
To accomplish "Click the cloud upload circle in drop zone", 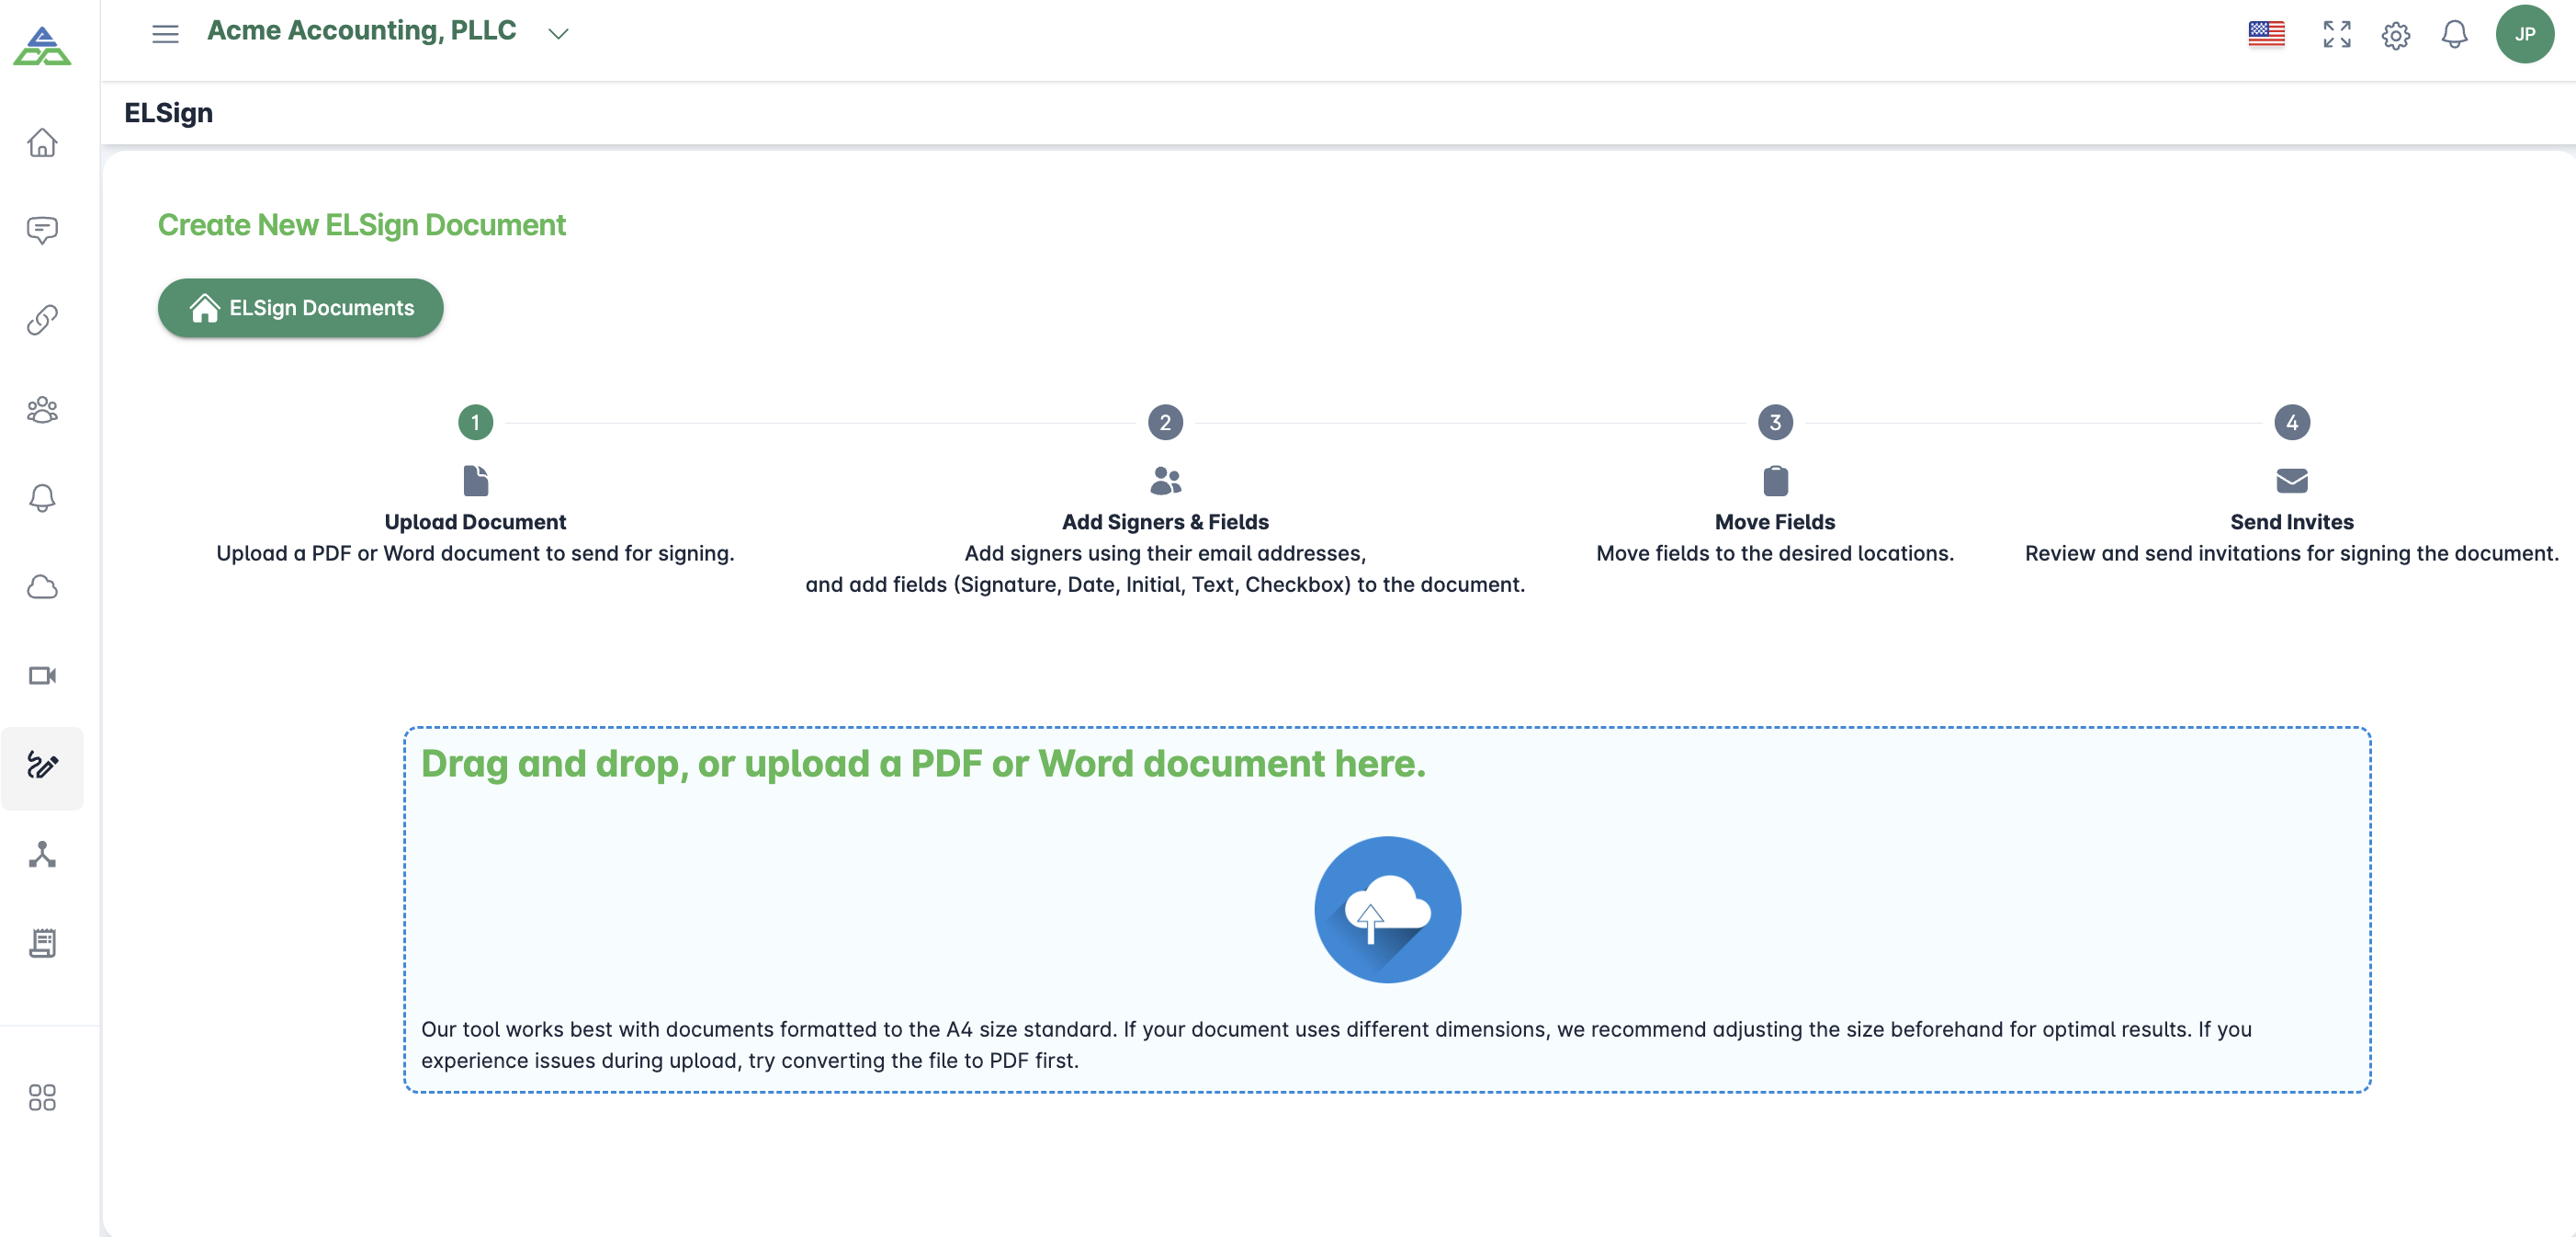I will [x=1387, y=909].
